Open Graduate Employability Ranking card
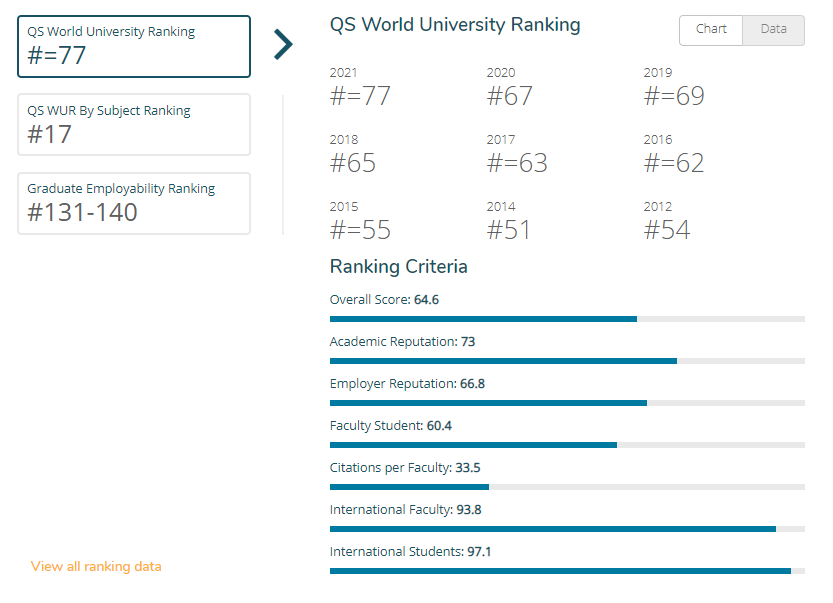The image size is (833, 603). pos(134,203)
